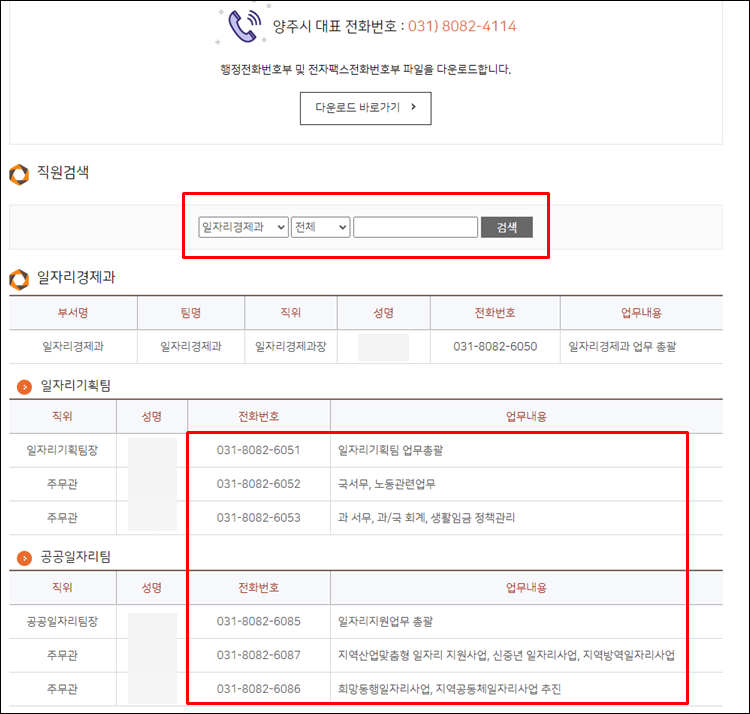Click 일자리기획팀 업무총괄 duty text
Image resolution: width=750 pixels, height=714 pixels.
(x=390, y=450)
